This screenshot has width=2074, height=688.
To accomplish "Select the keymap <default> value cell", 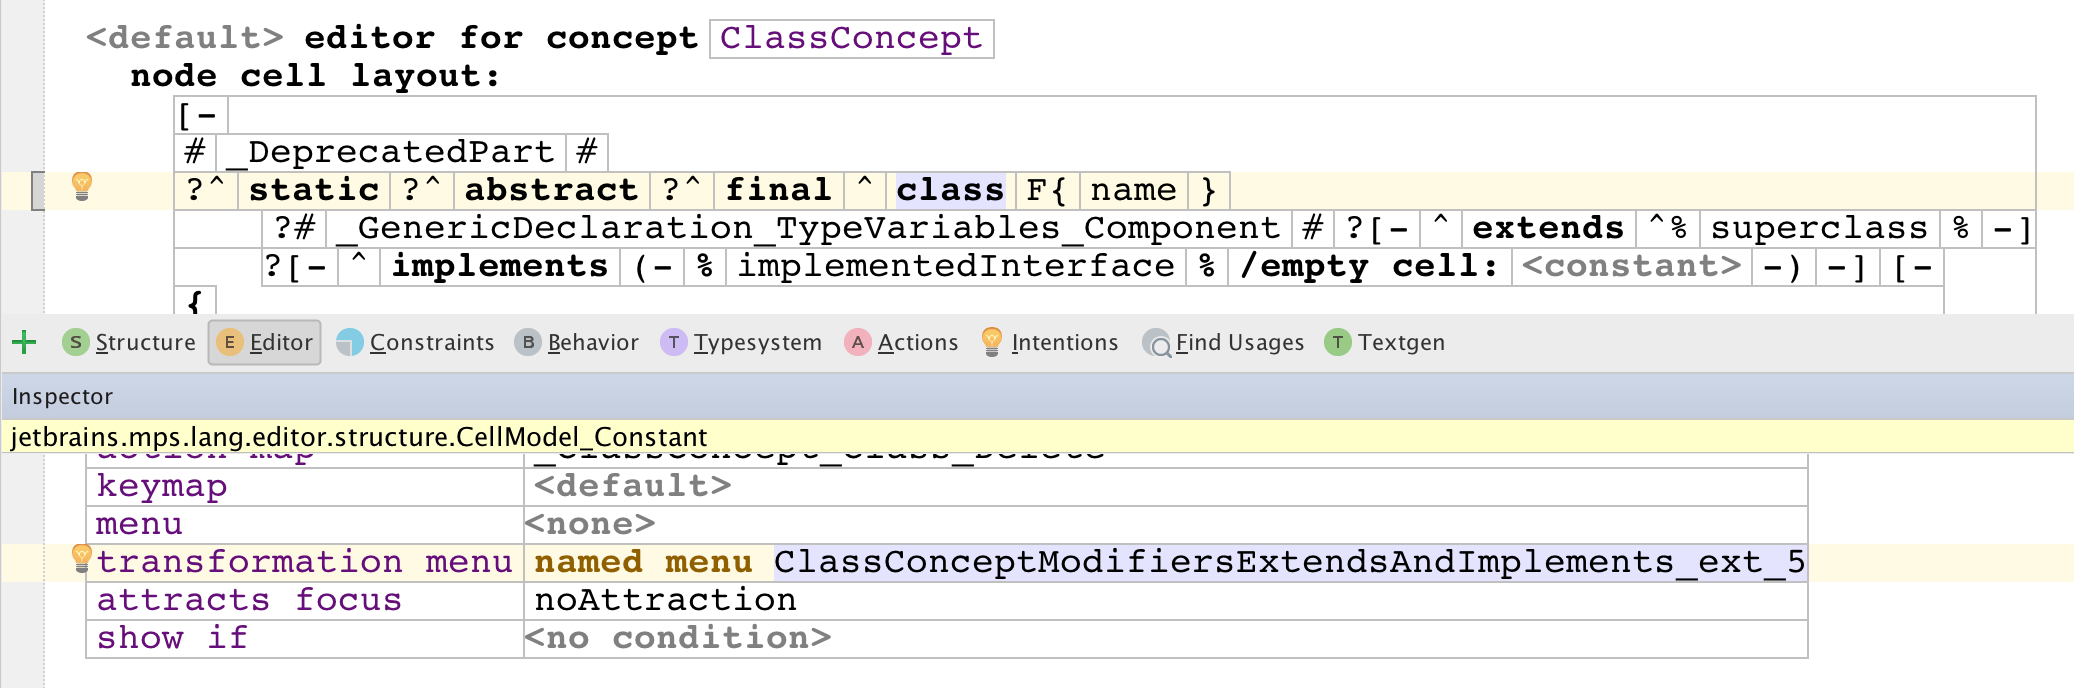I will (x=633, y=486).
